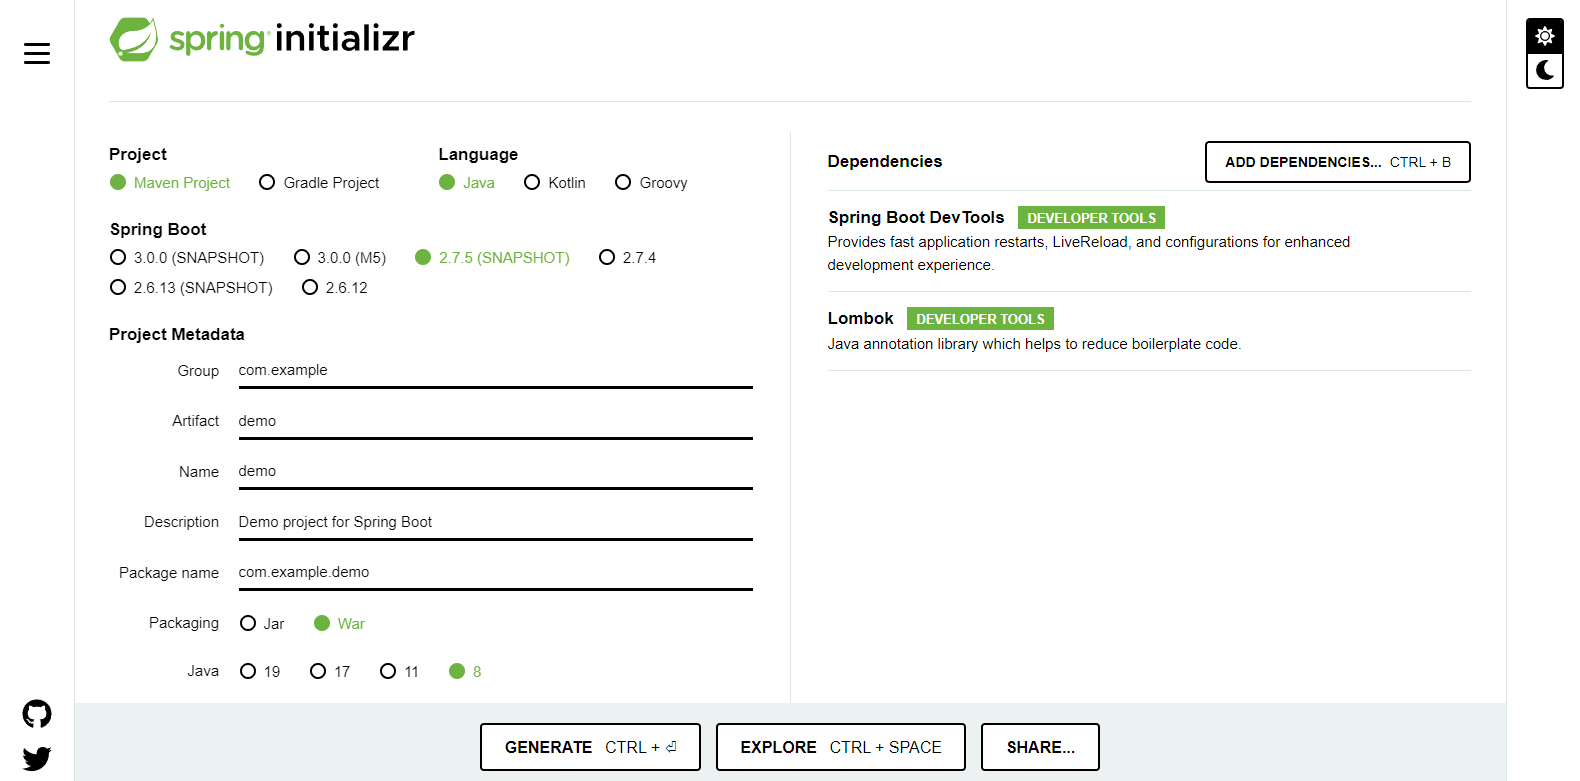The image size is (1580, 781).
Task: Select Spring Boot 2.6.12
Action: tap(335, 287)
